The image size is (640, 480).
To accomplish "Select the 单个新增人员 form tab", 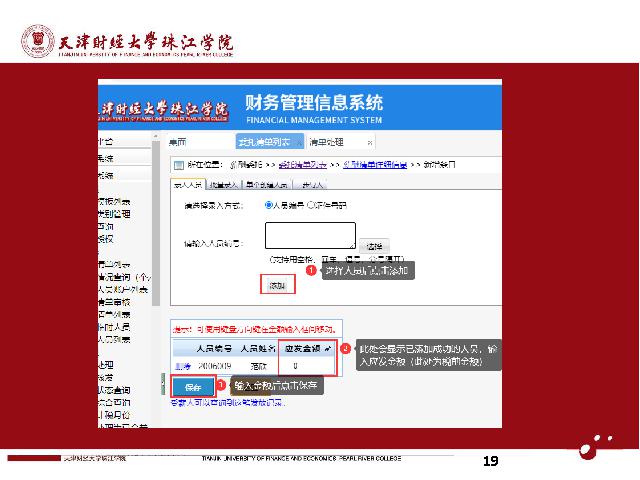I will [267, 185].
